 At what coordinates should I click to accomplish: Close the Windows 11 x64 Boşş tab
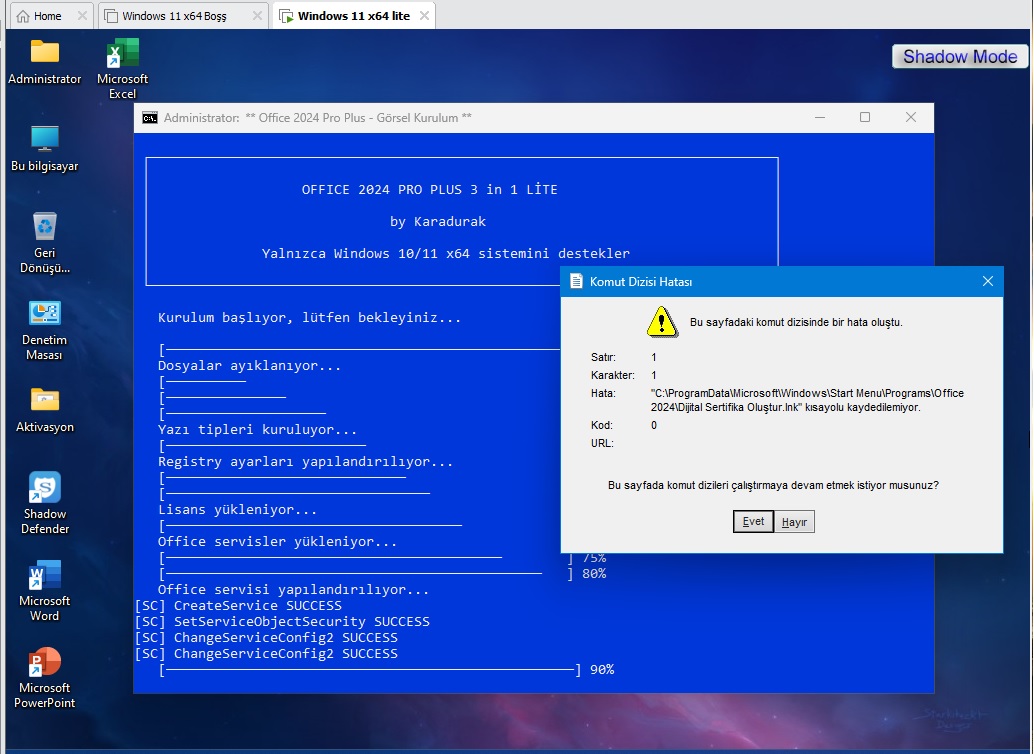coord(257,15)
